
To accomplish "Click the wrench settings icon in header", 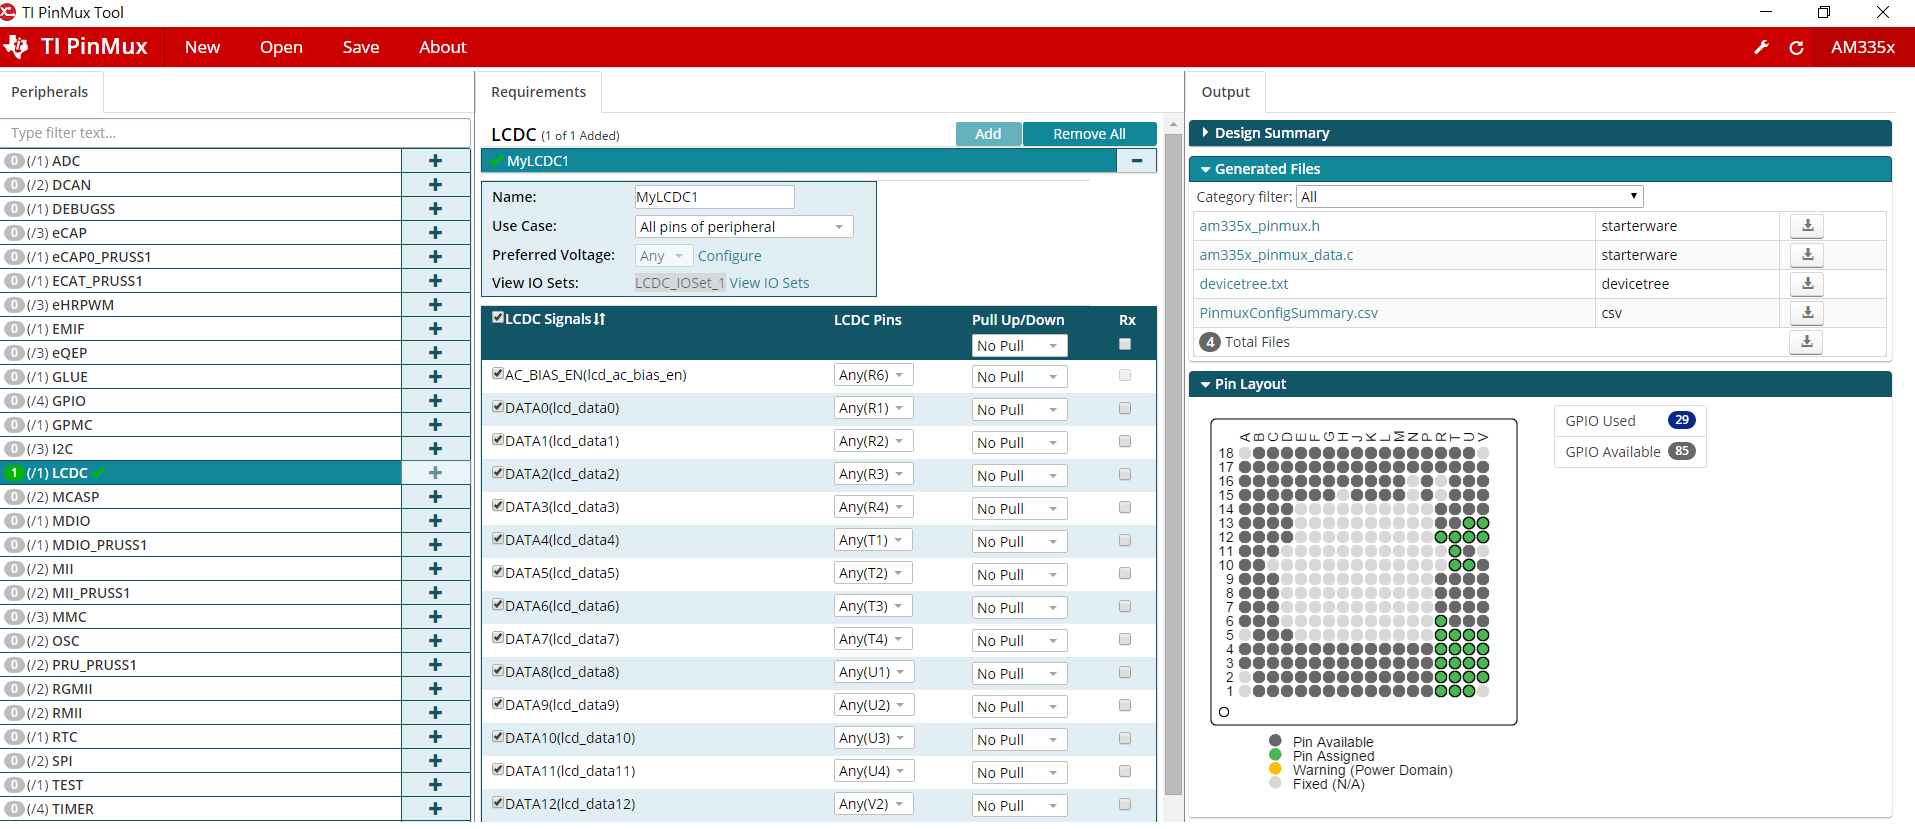I will click(x=1761, y=48).
